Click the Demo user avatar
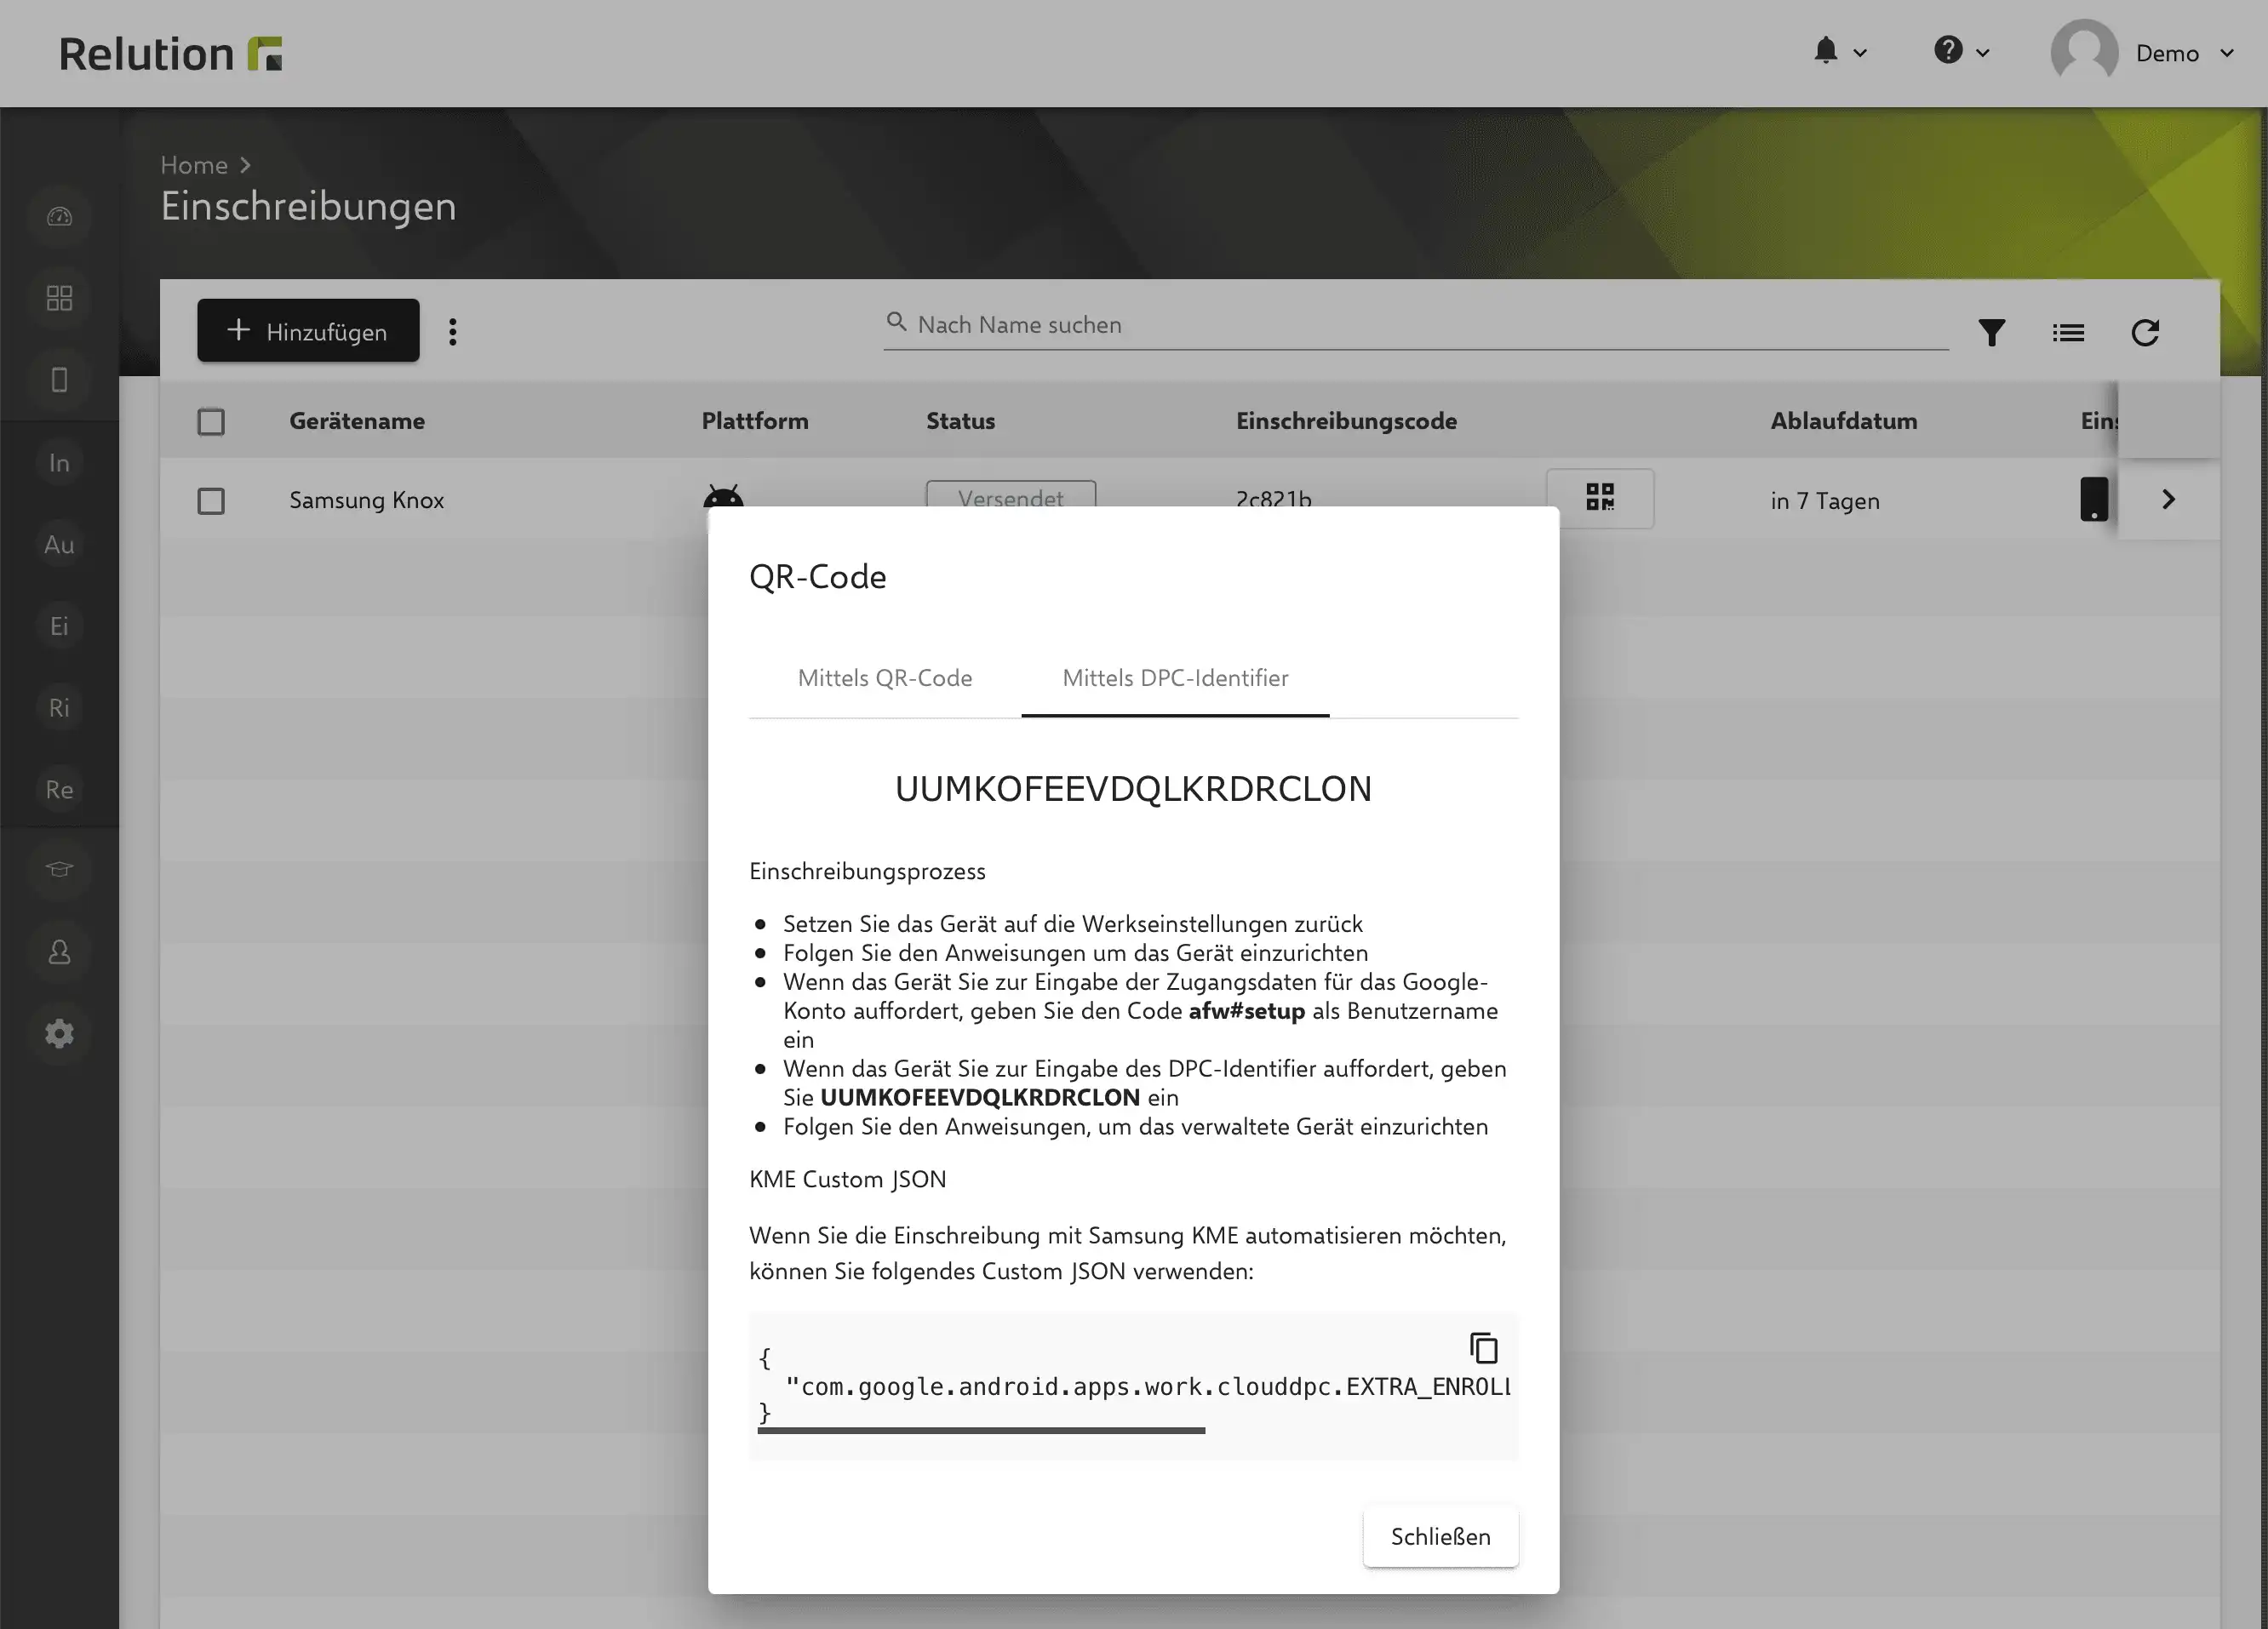Image resolution: width=2268 pixels, height=1629 pixels. coord(2084,52)
